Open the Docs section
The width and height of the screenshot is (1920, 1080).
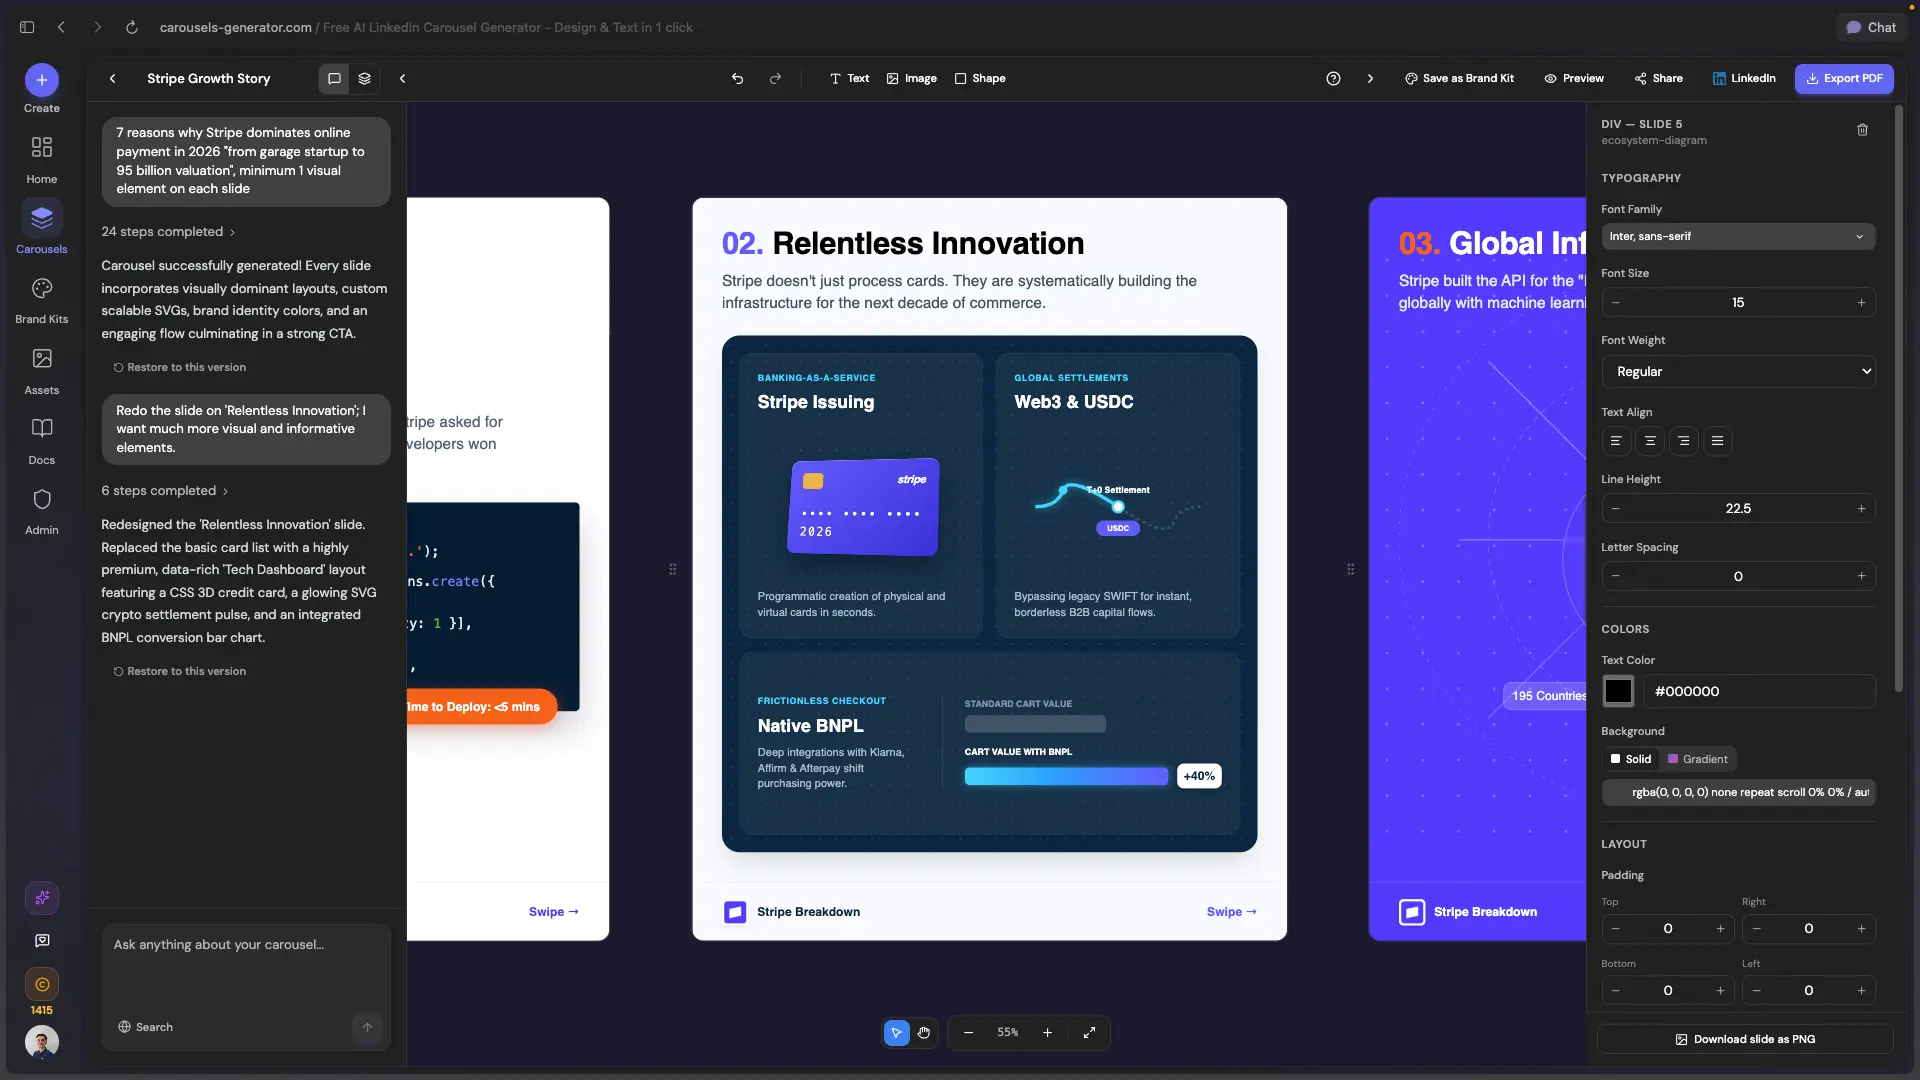pyautogui.click(x=41, y=440)
